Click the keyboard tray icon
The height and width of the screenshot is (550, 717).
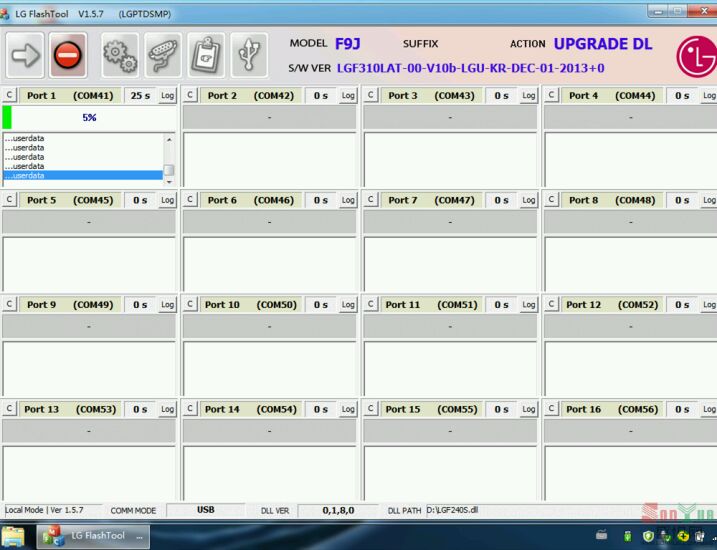(x=602, y=534)
